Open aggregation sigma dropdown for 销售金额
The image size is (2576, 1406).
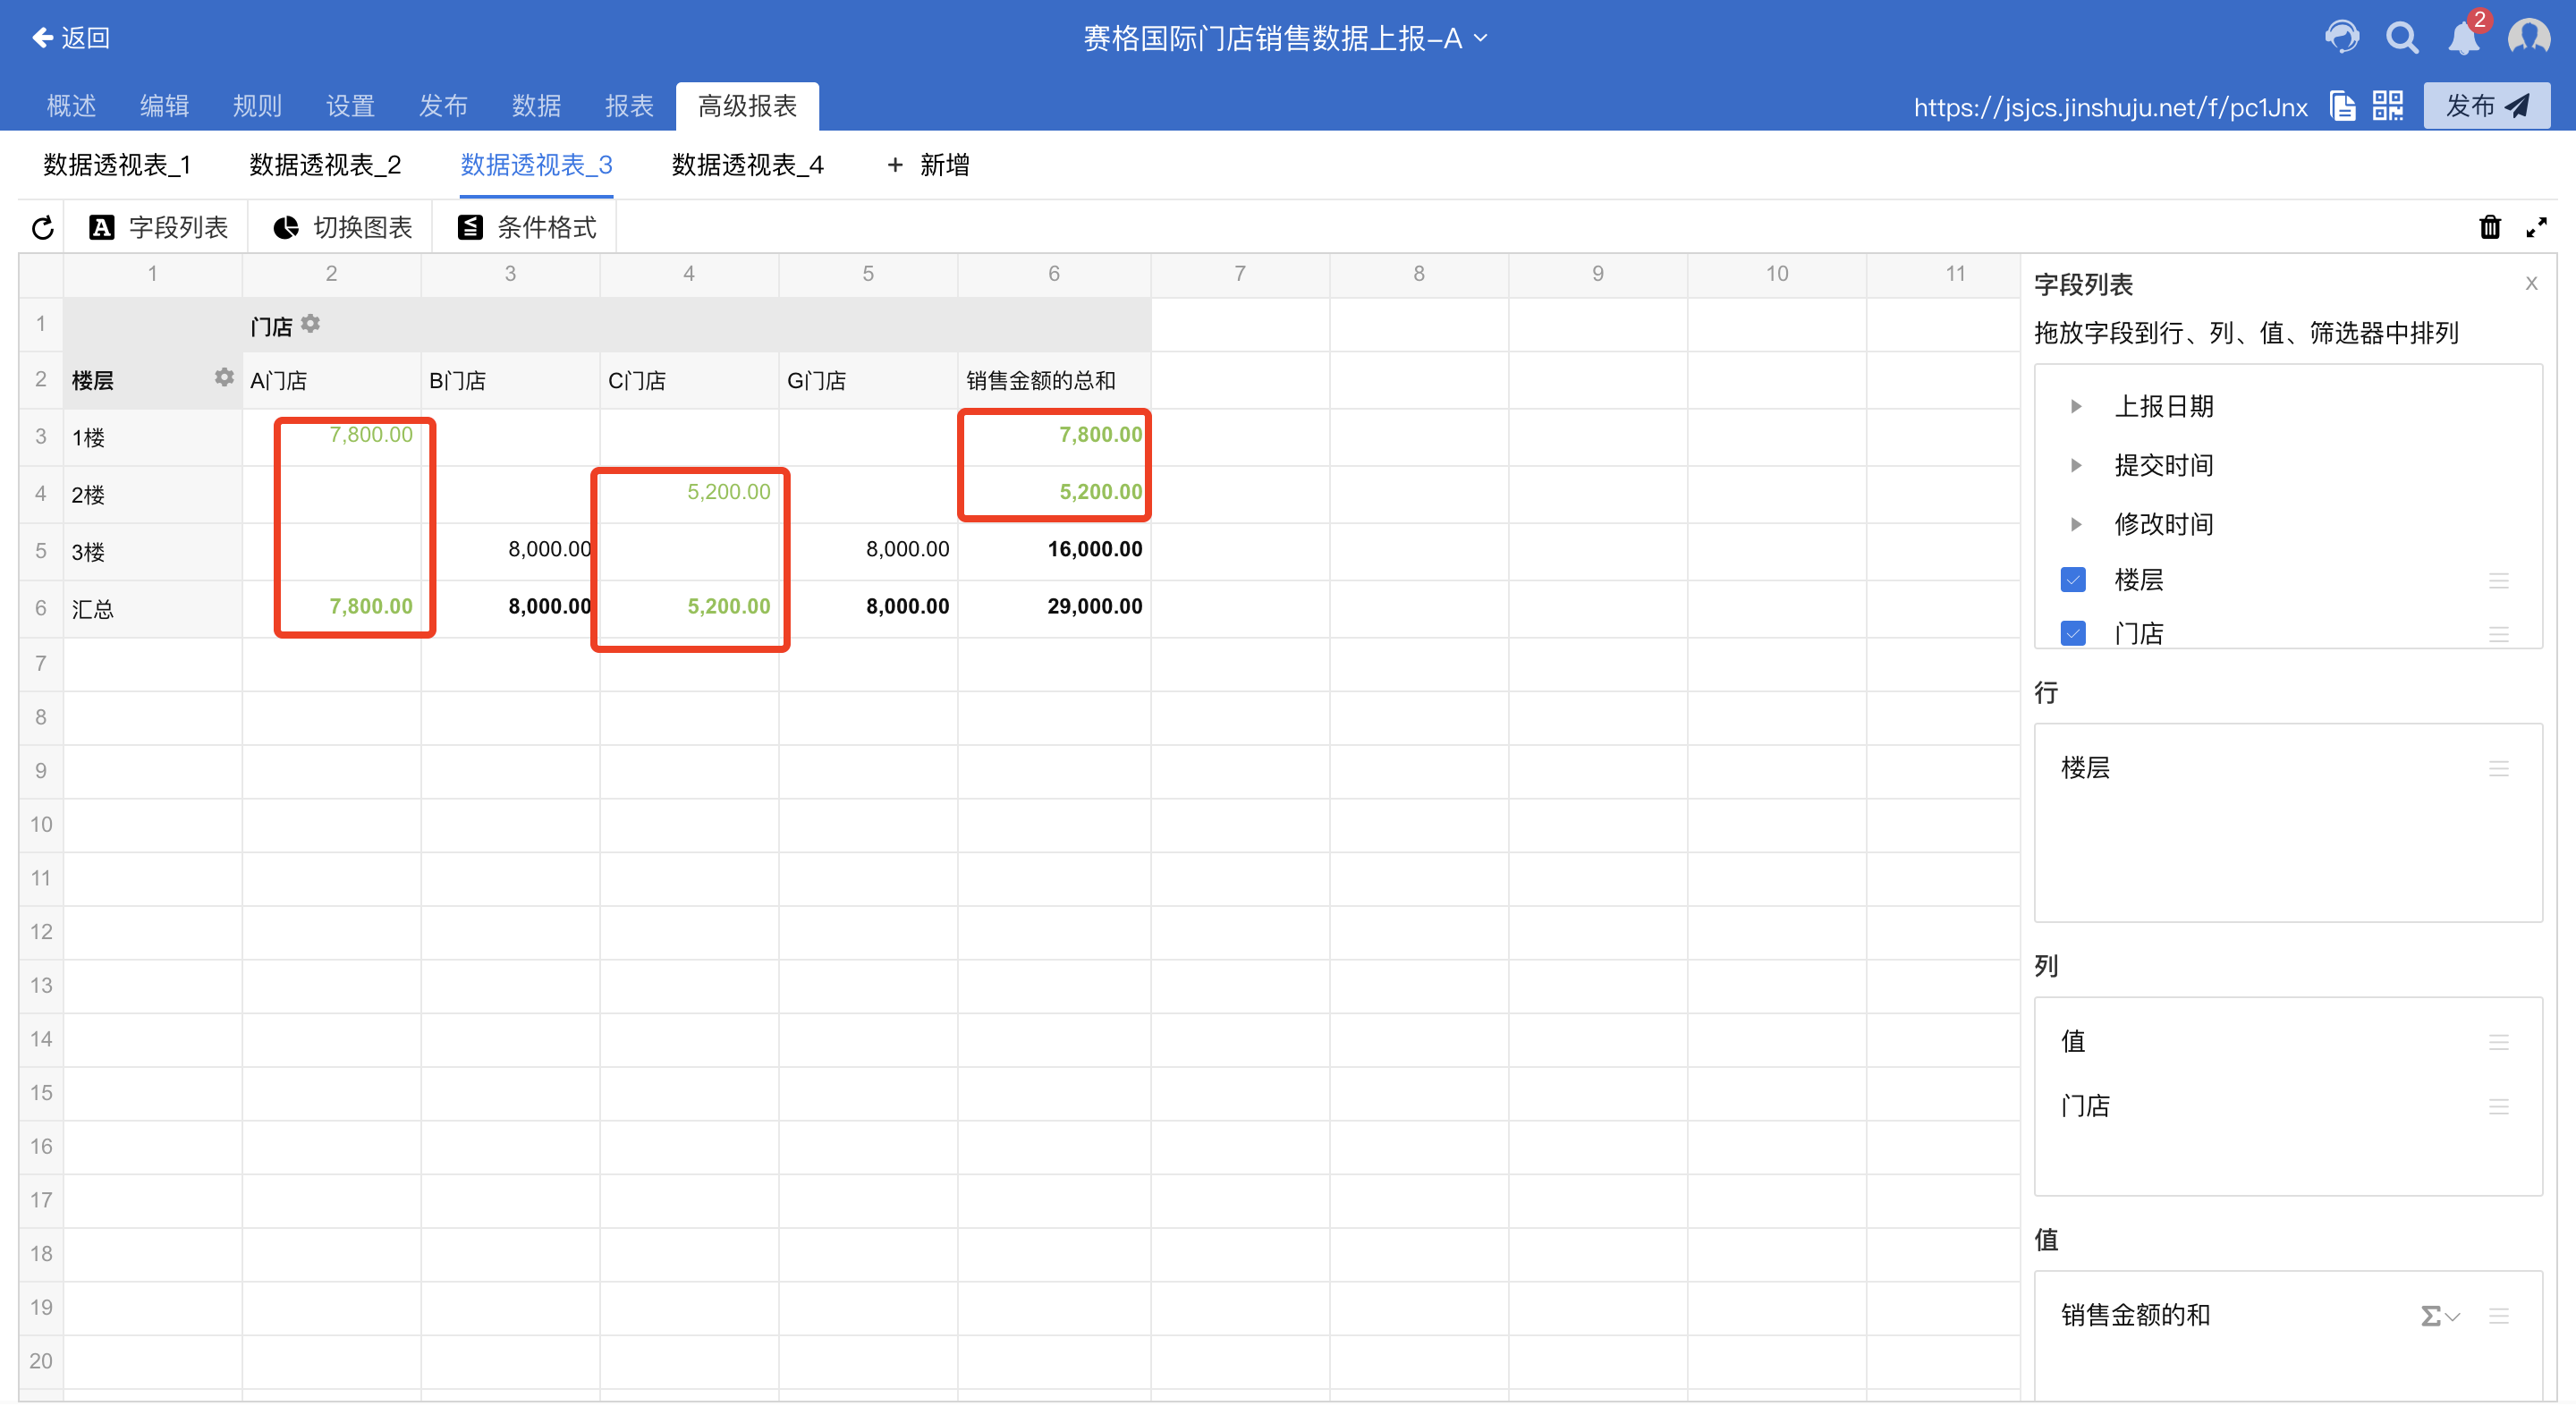(2439, 1315)
